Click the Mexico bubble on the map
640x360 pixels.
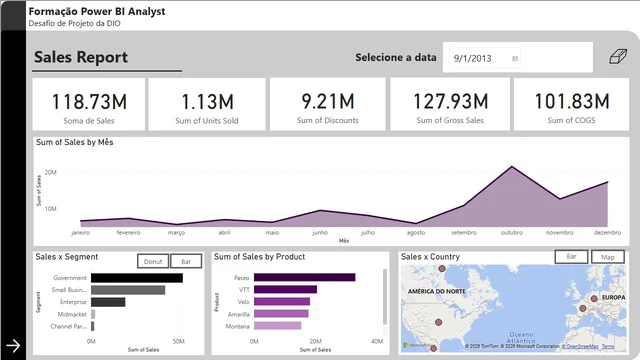(x=433, y=348)
